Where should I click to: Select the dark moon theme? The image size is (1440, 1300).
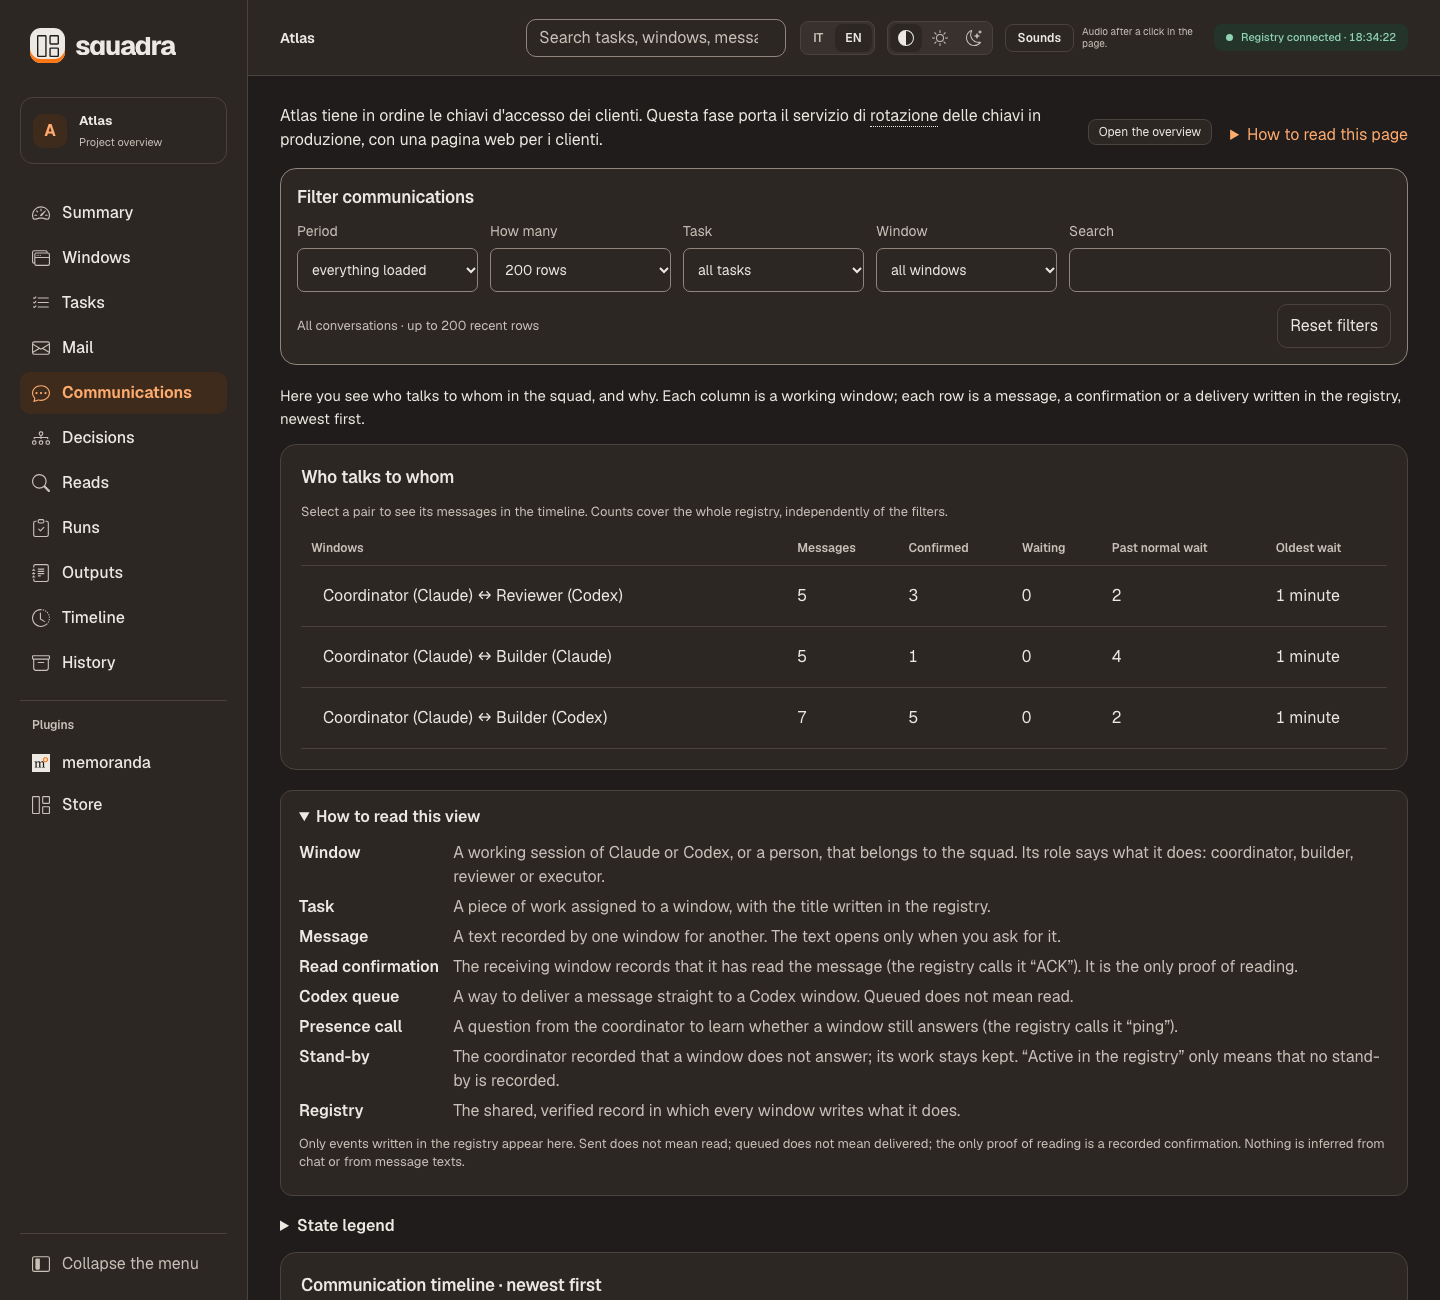tap(974, 38)
